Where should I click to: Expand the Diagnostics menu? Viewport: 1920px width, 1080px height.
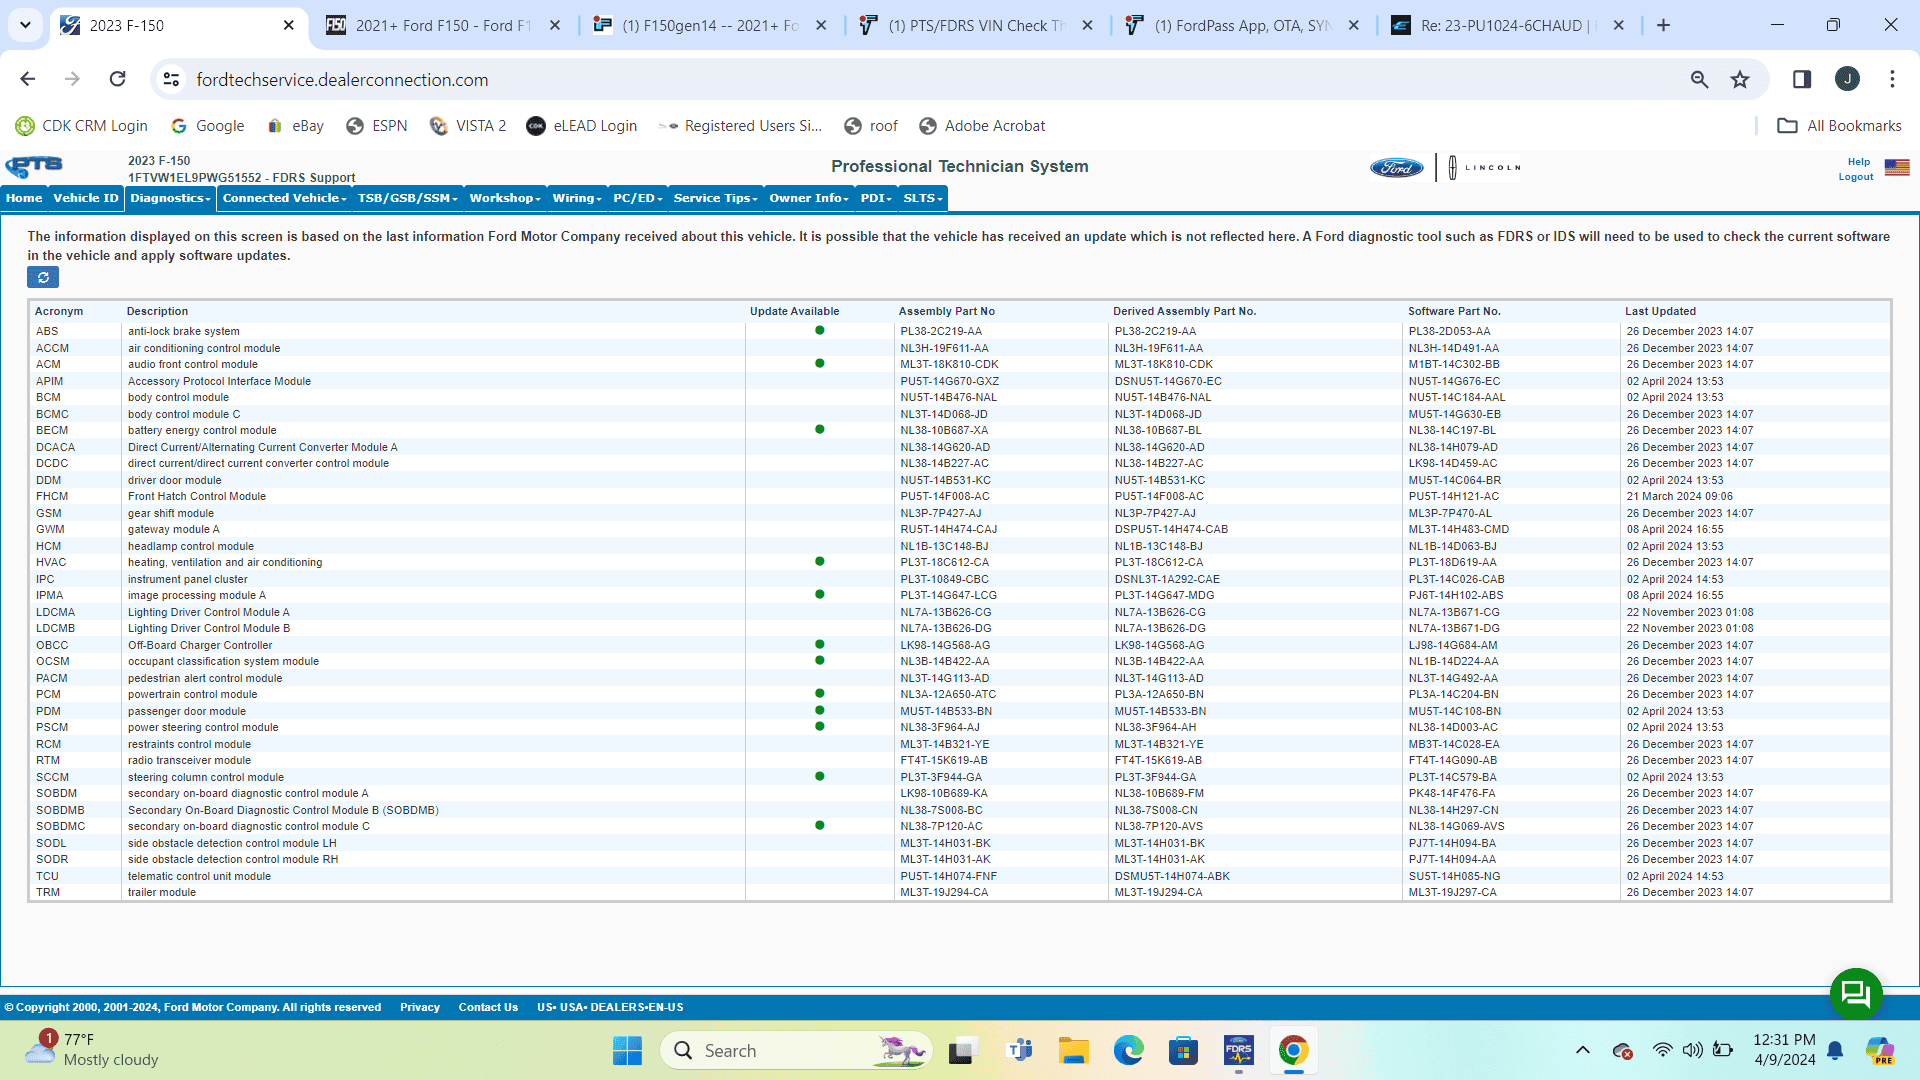point(170,198)
